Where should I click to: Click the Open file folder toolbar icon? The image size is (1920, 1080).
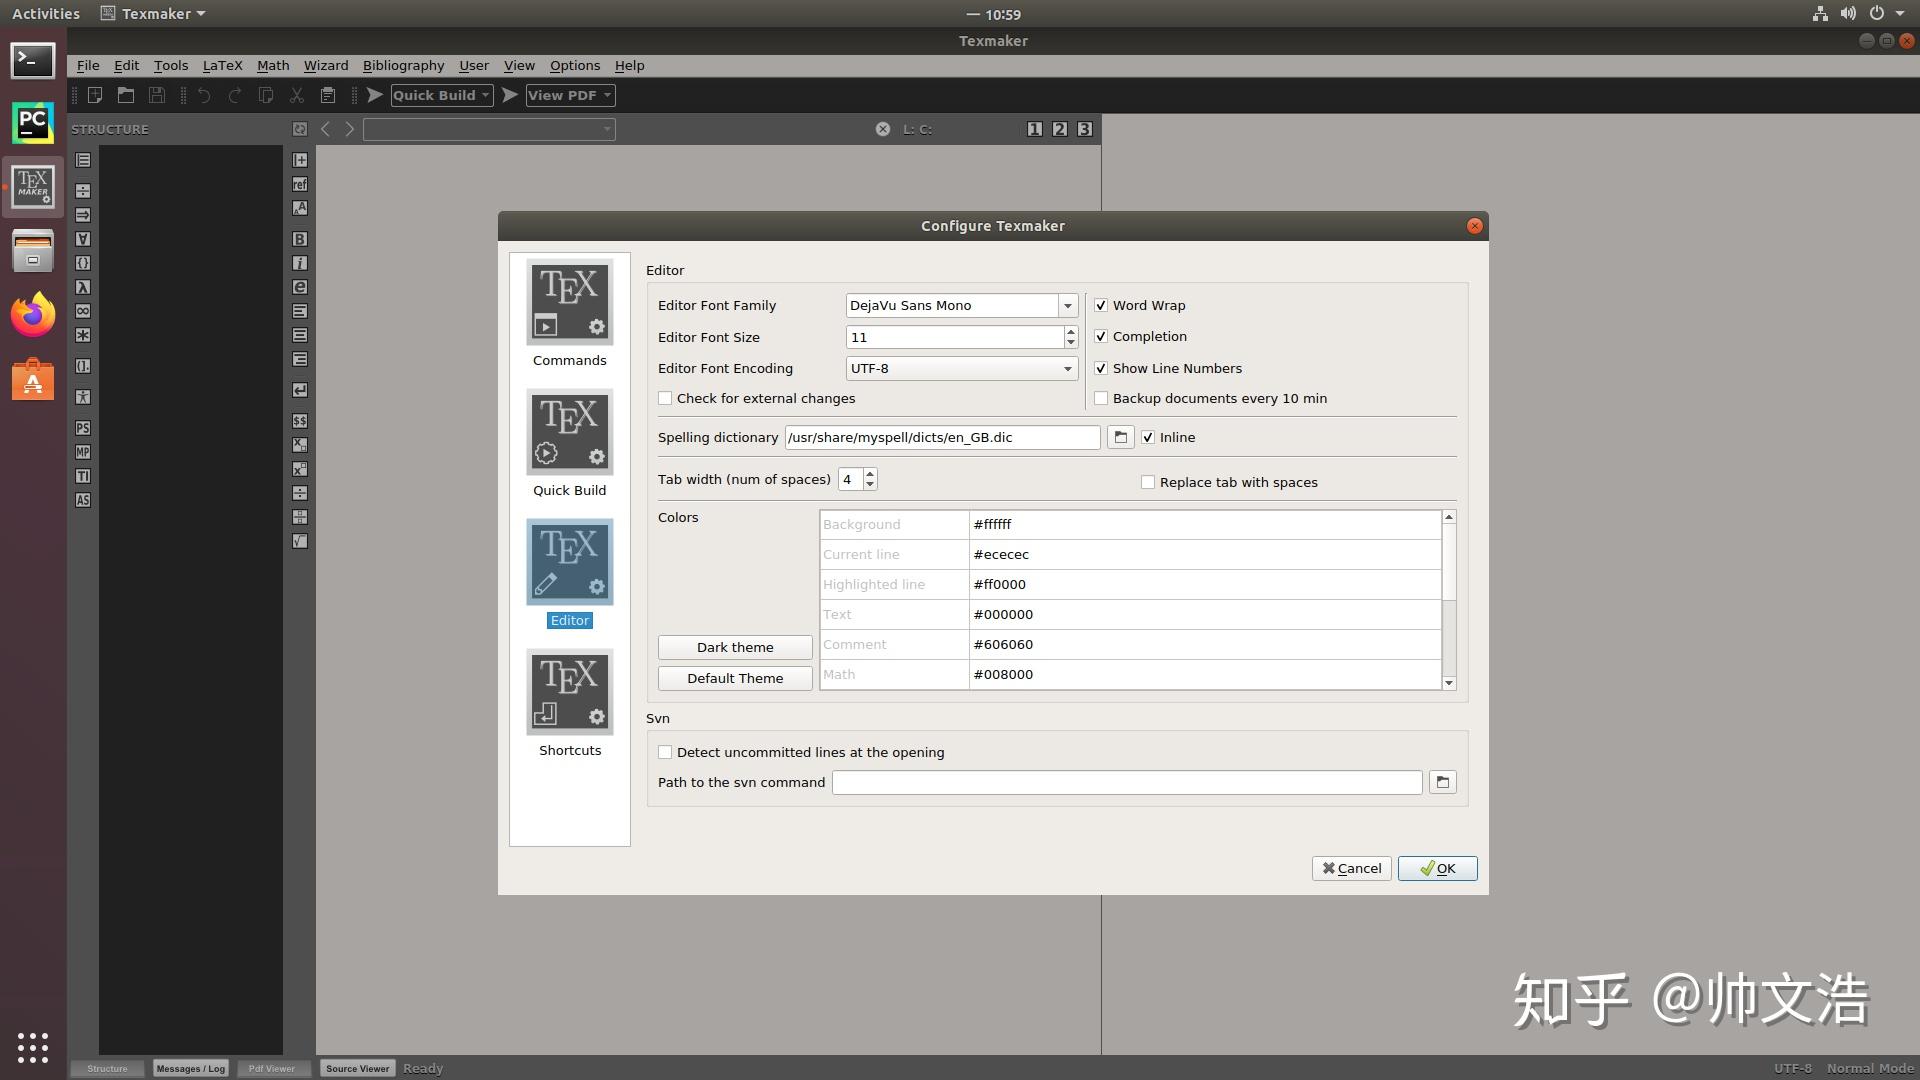(126, 95)
